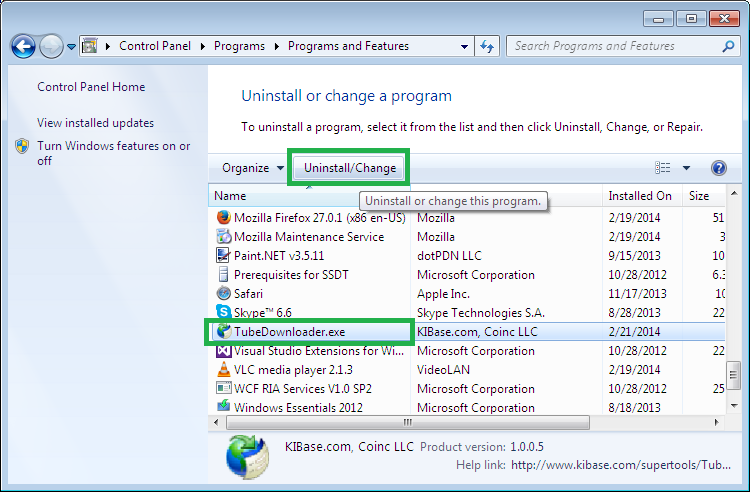Image resolution: width=750 pixels, height=492 pixels.
Task: Expand arrow after Programs breadcrumb
Action: point(276,46)
